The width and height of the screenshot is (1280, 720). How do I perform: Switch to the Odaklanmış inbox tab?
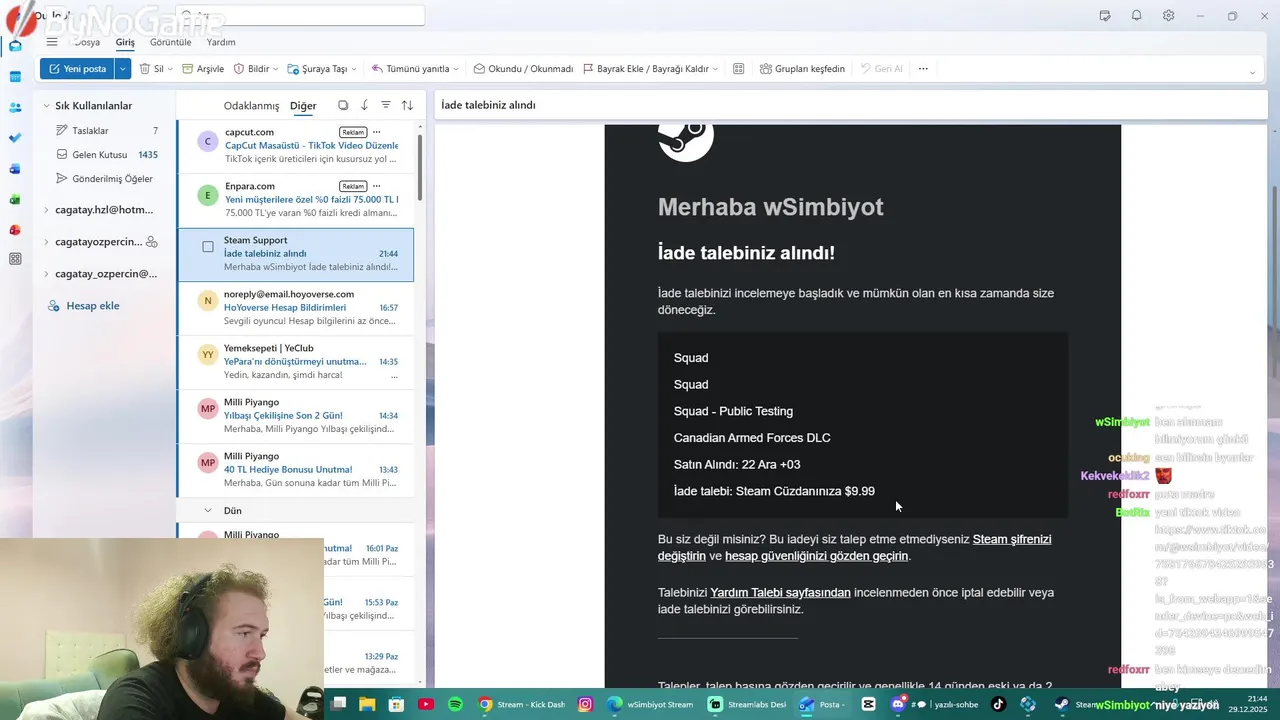251,105
